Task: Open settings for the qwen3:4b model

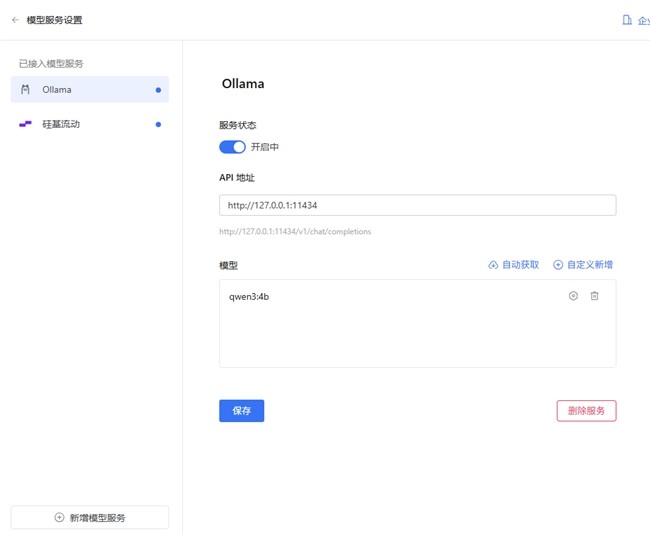Action: [573, 296]
